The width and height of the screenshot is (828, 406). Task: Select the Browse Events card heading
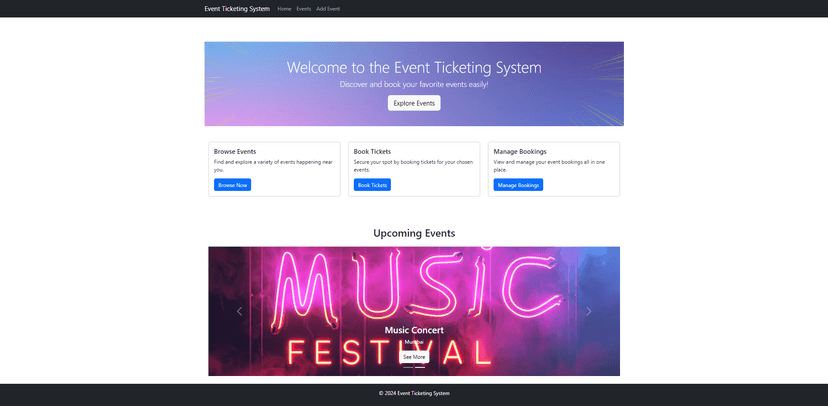[x=235, y=152]
